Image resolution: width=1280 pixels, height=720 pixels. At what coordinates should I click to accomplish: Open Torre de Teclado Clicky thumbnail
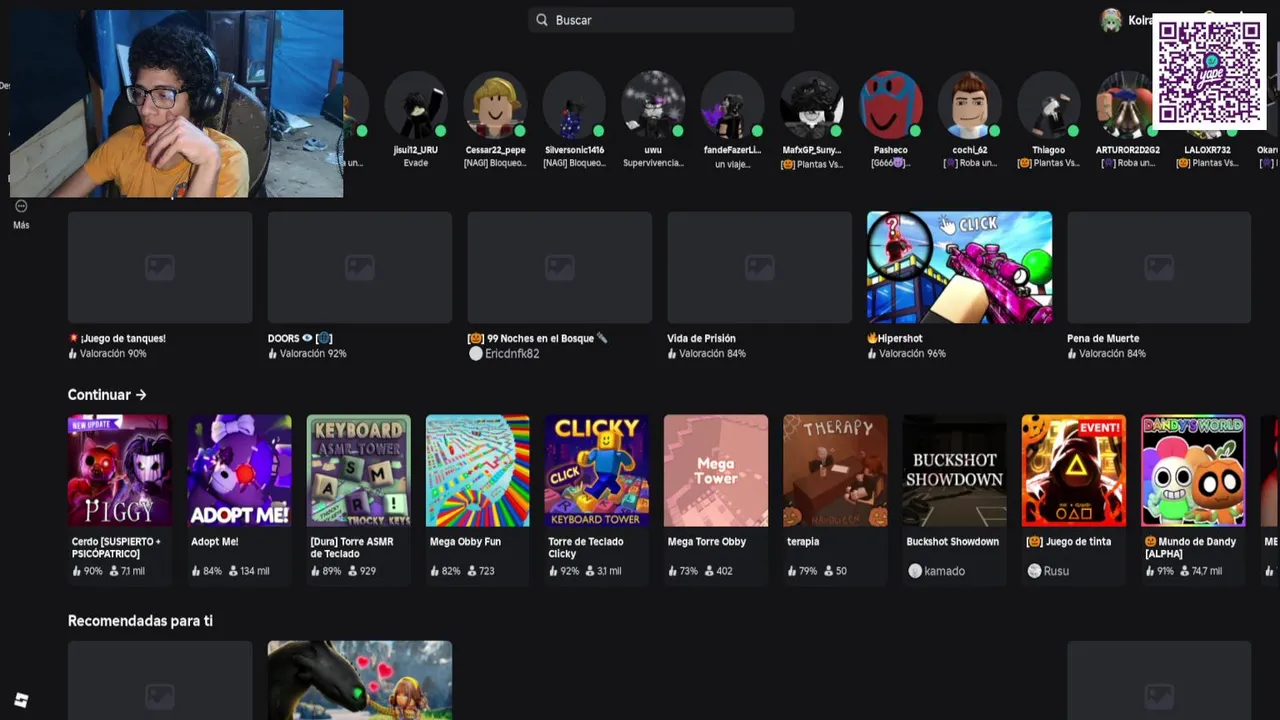596,470
